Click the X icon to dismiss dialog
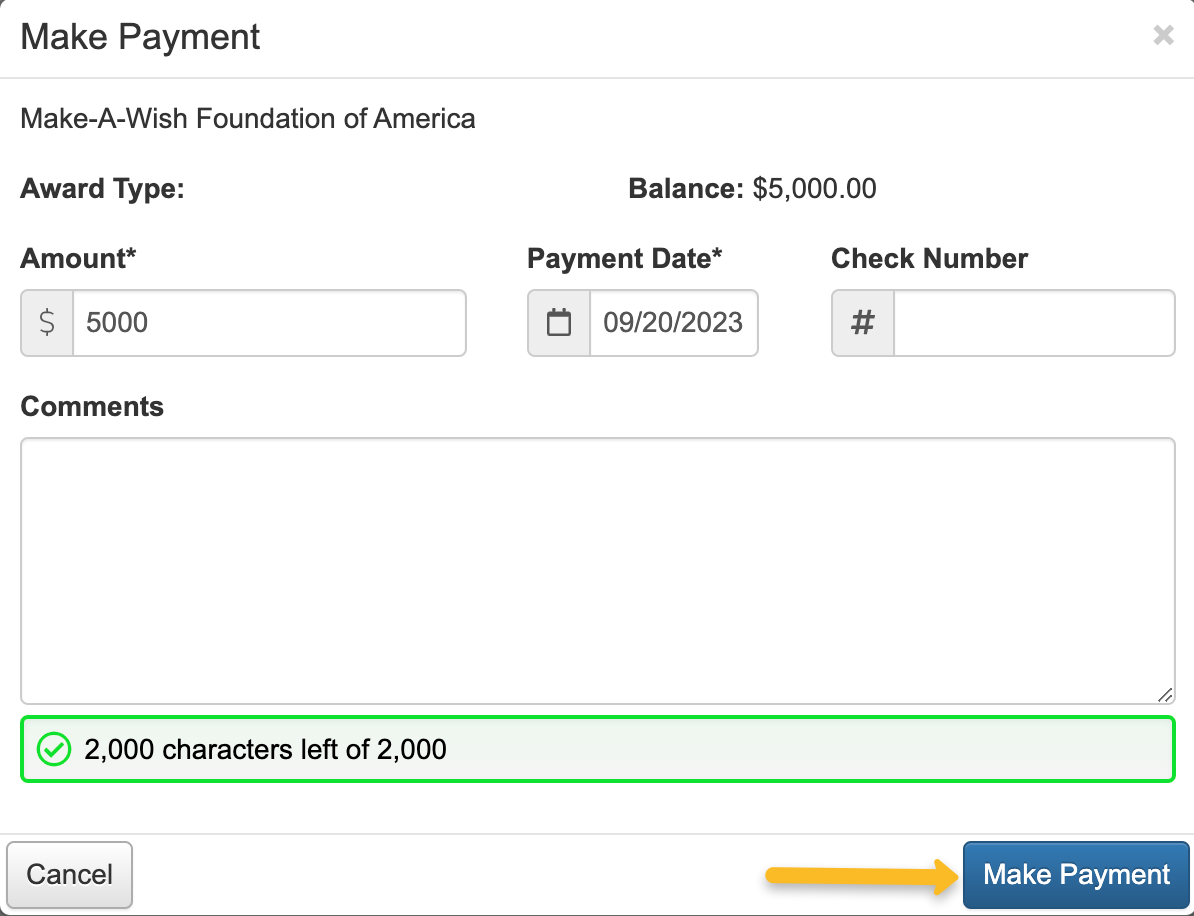Image resolution: width=1194 pixels, height=916 pixels. (x=1163, y=35)
